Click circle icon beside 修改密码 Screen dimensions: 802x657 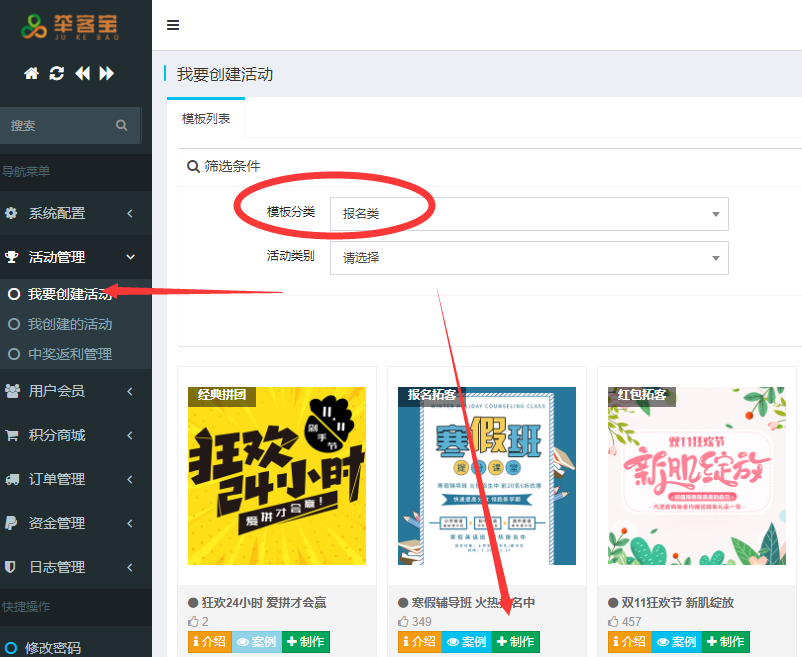(11, 648)
